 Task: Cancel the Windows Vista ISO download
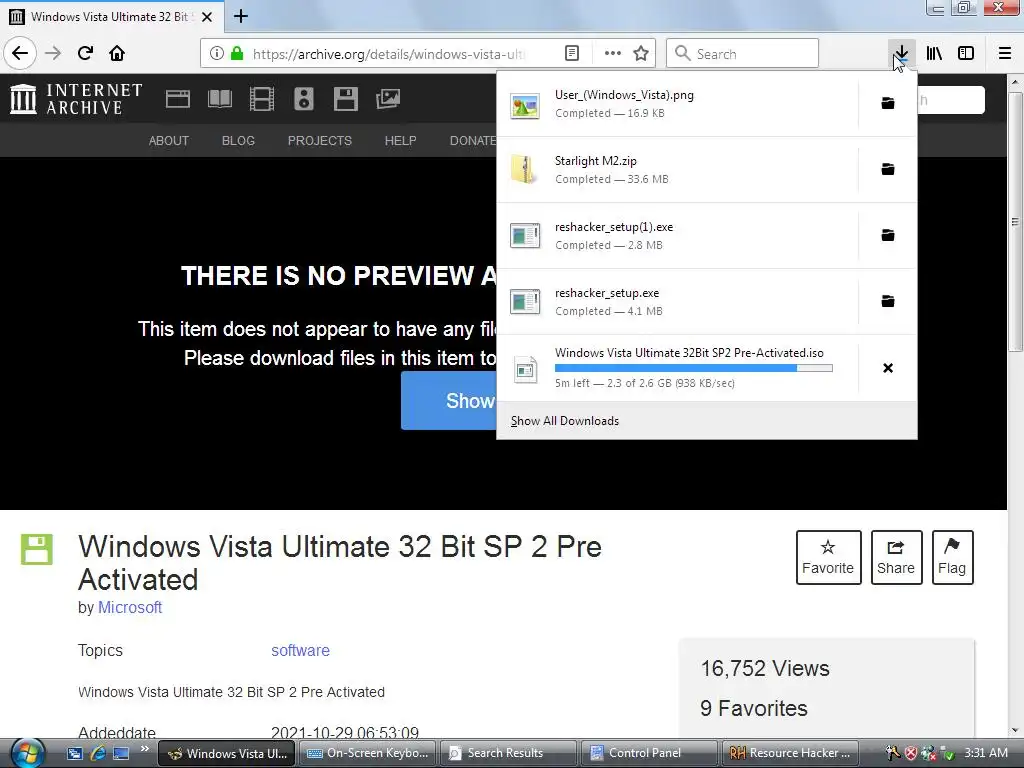click(888, 368)
